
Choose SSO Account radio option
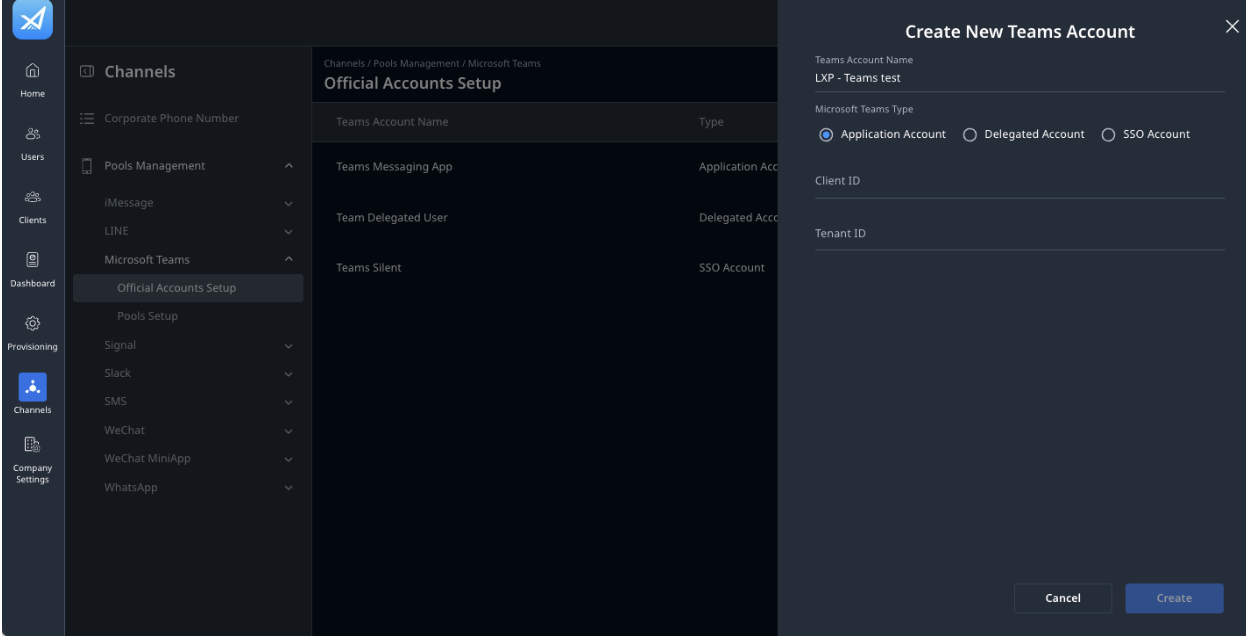(1107, 134)
